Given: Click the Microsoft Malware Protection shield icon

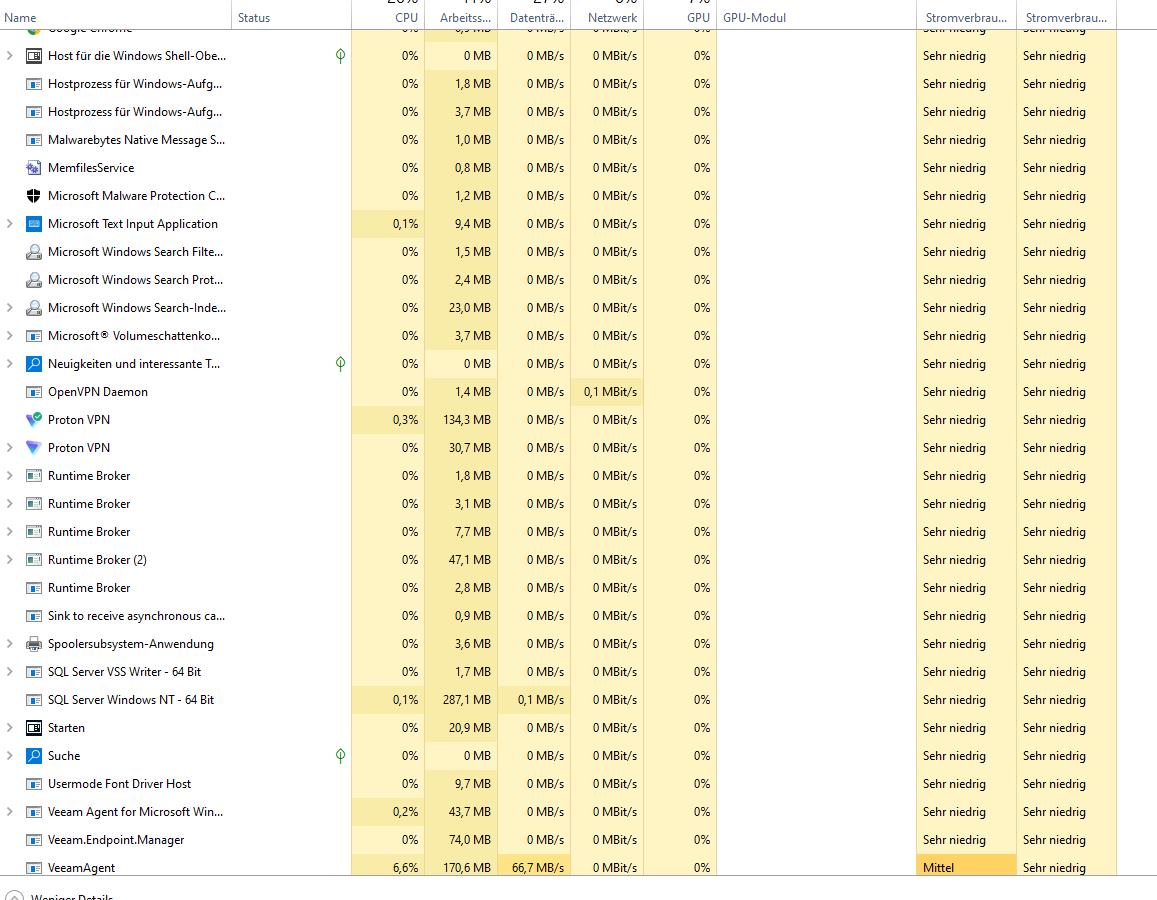Looking at the screenshot, I should [33, 195].
